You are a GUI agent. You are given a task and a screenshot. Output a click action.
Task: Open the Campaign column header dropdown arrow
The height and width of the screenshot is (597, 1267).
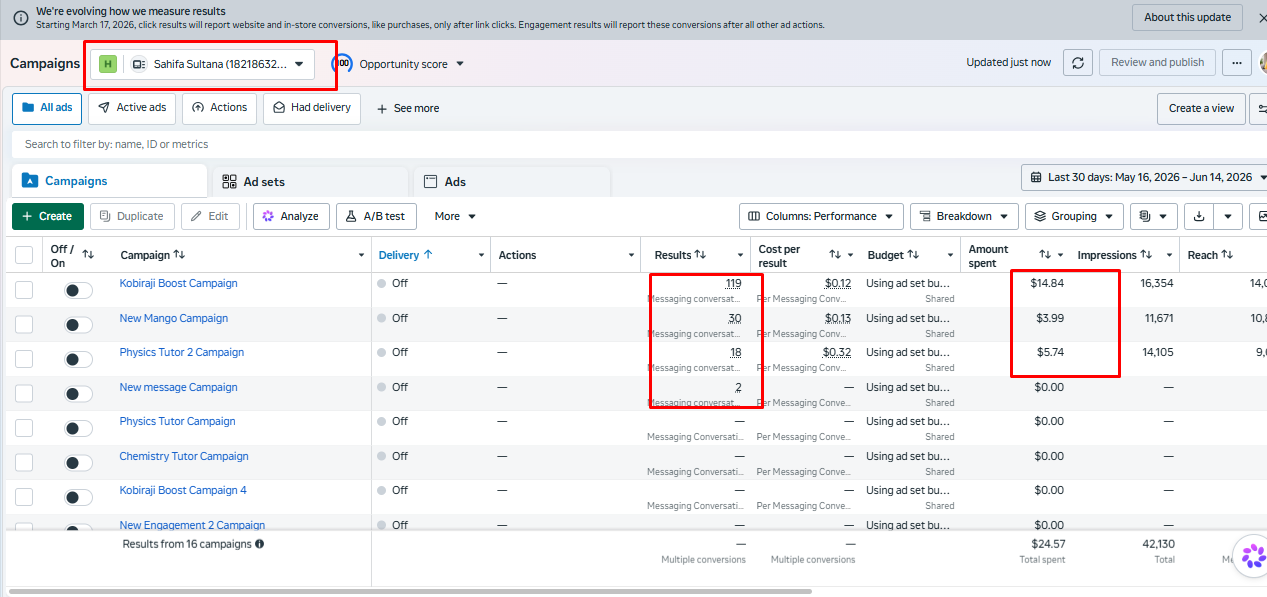361,255
